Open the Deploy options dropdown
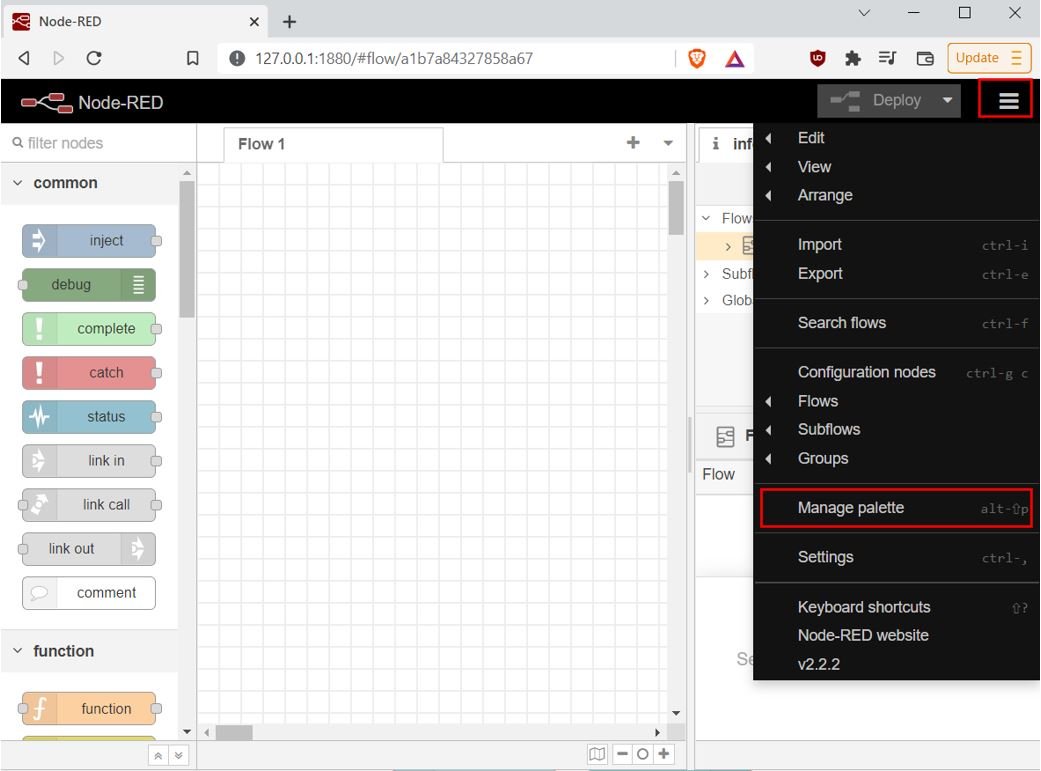Screen dimensions: 1041x771 coord(946,100)
